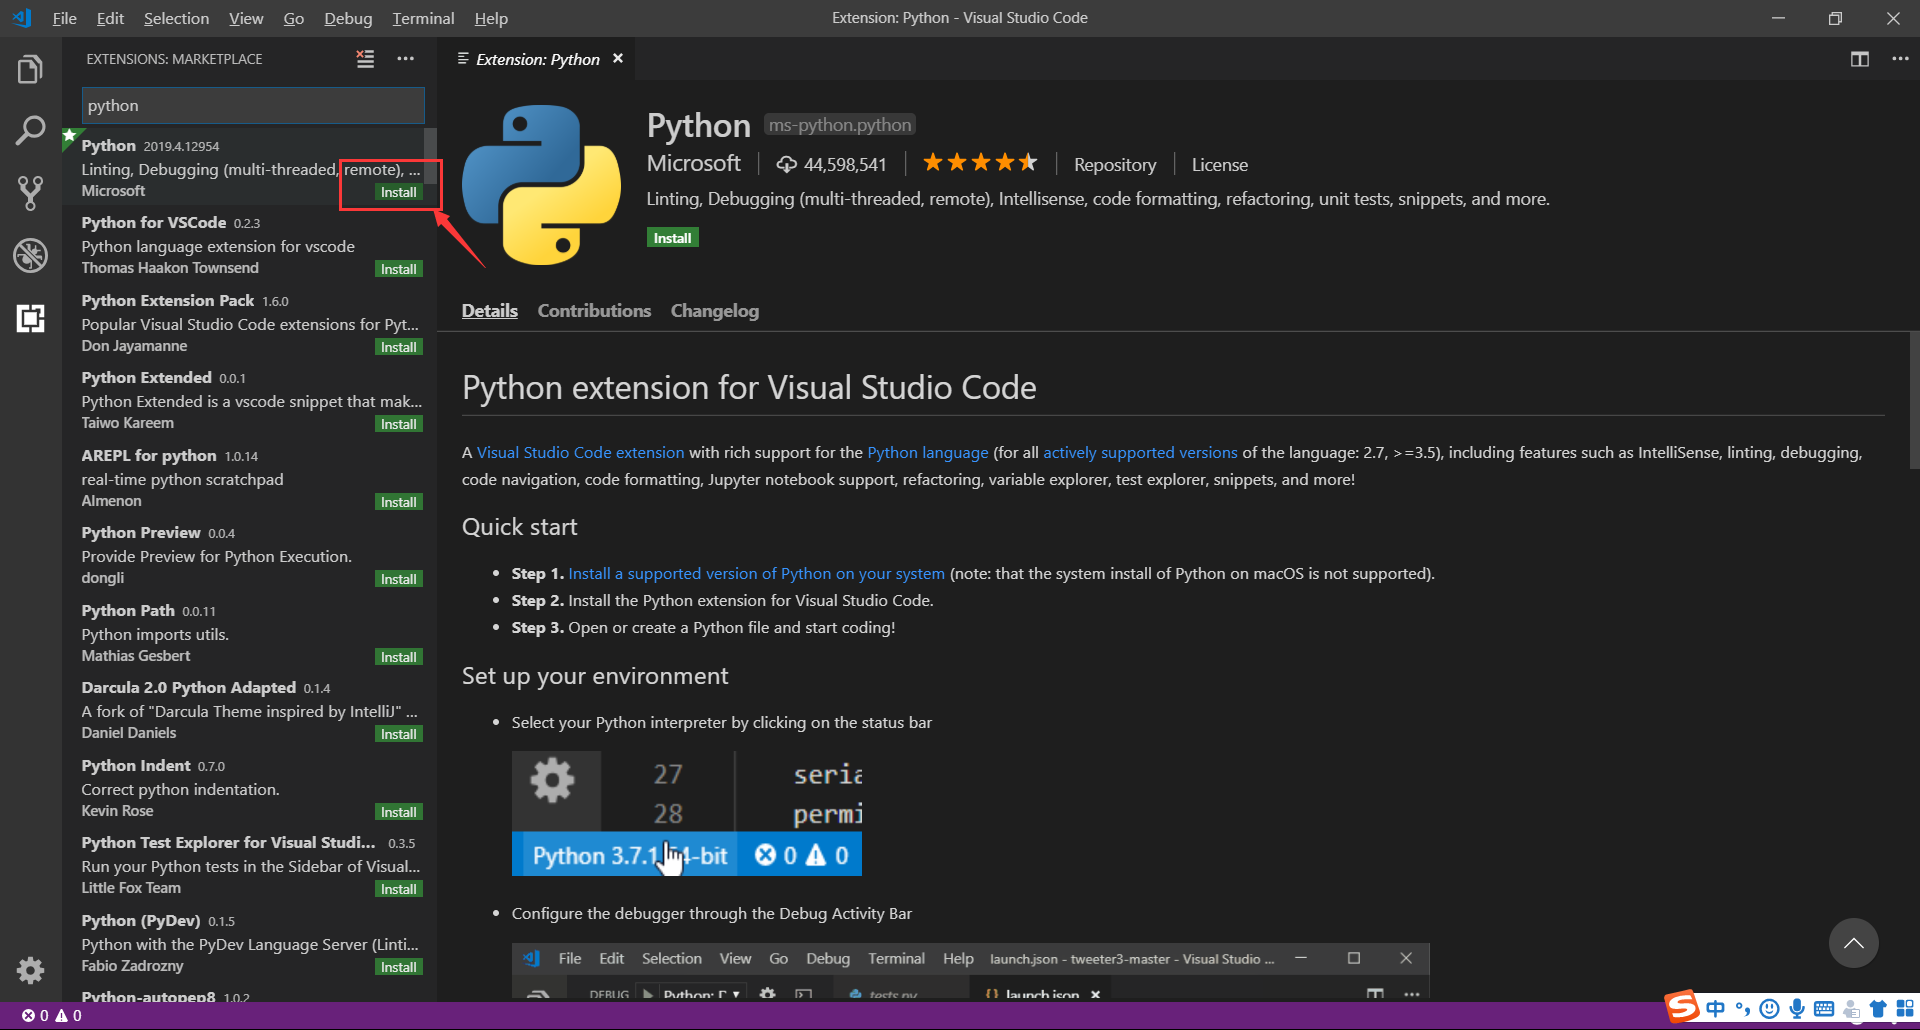Open the Manage gear menu
Viewport: 1920px width, 1030px height.
(x=30, y=970)
